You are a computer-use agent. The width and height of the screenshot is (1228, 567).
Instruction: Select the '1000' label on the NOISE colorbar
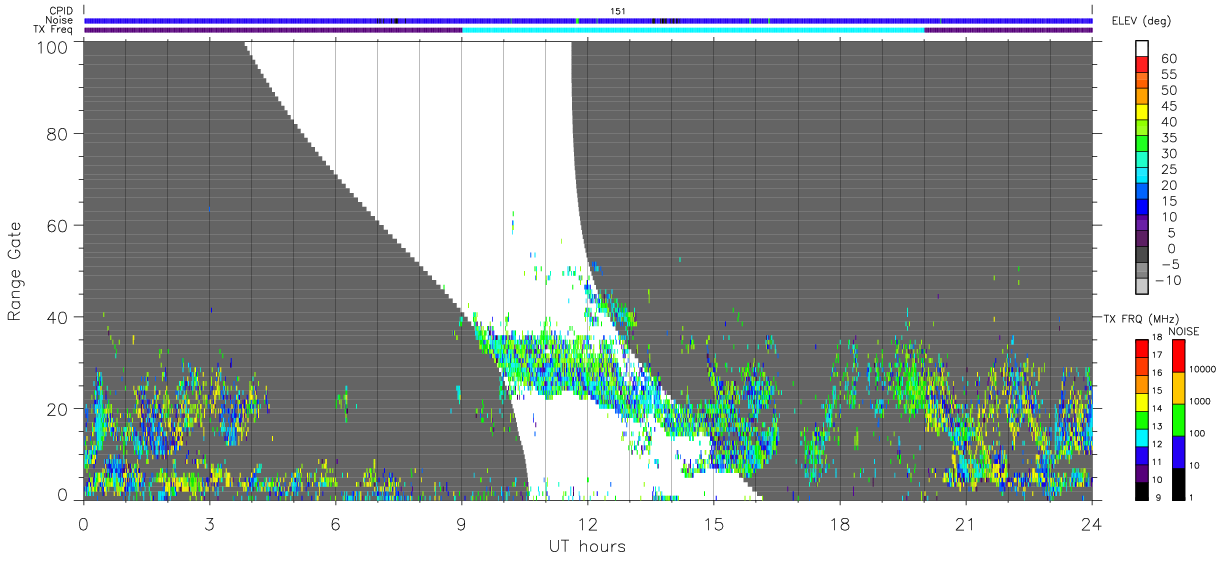tap(1201, 401)
